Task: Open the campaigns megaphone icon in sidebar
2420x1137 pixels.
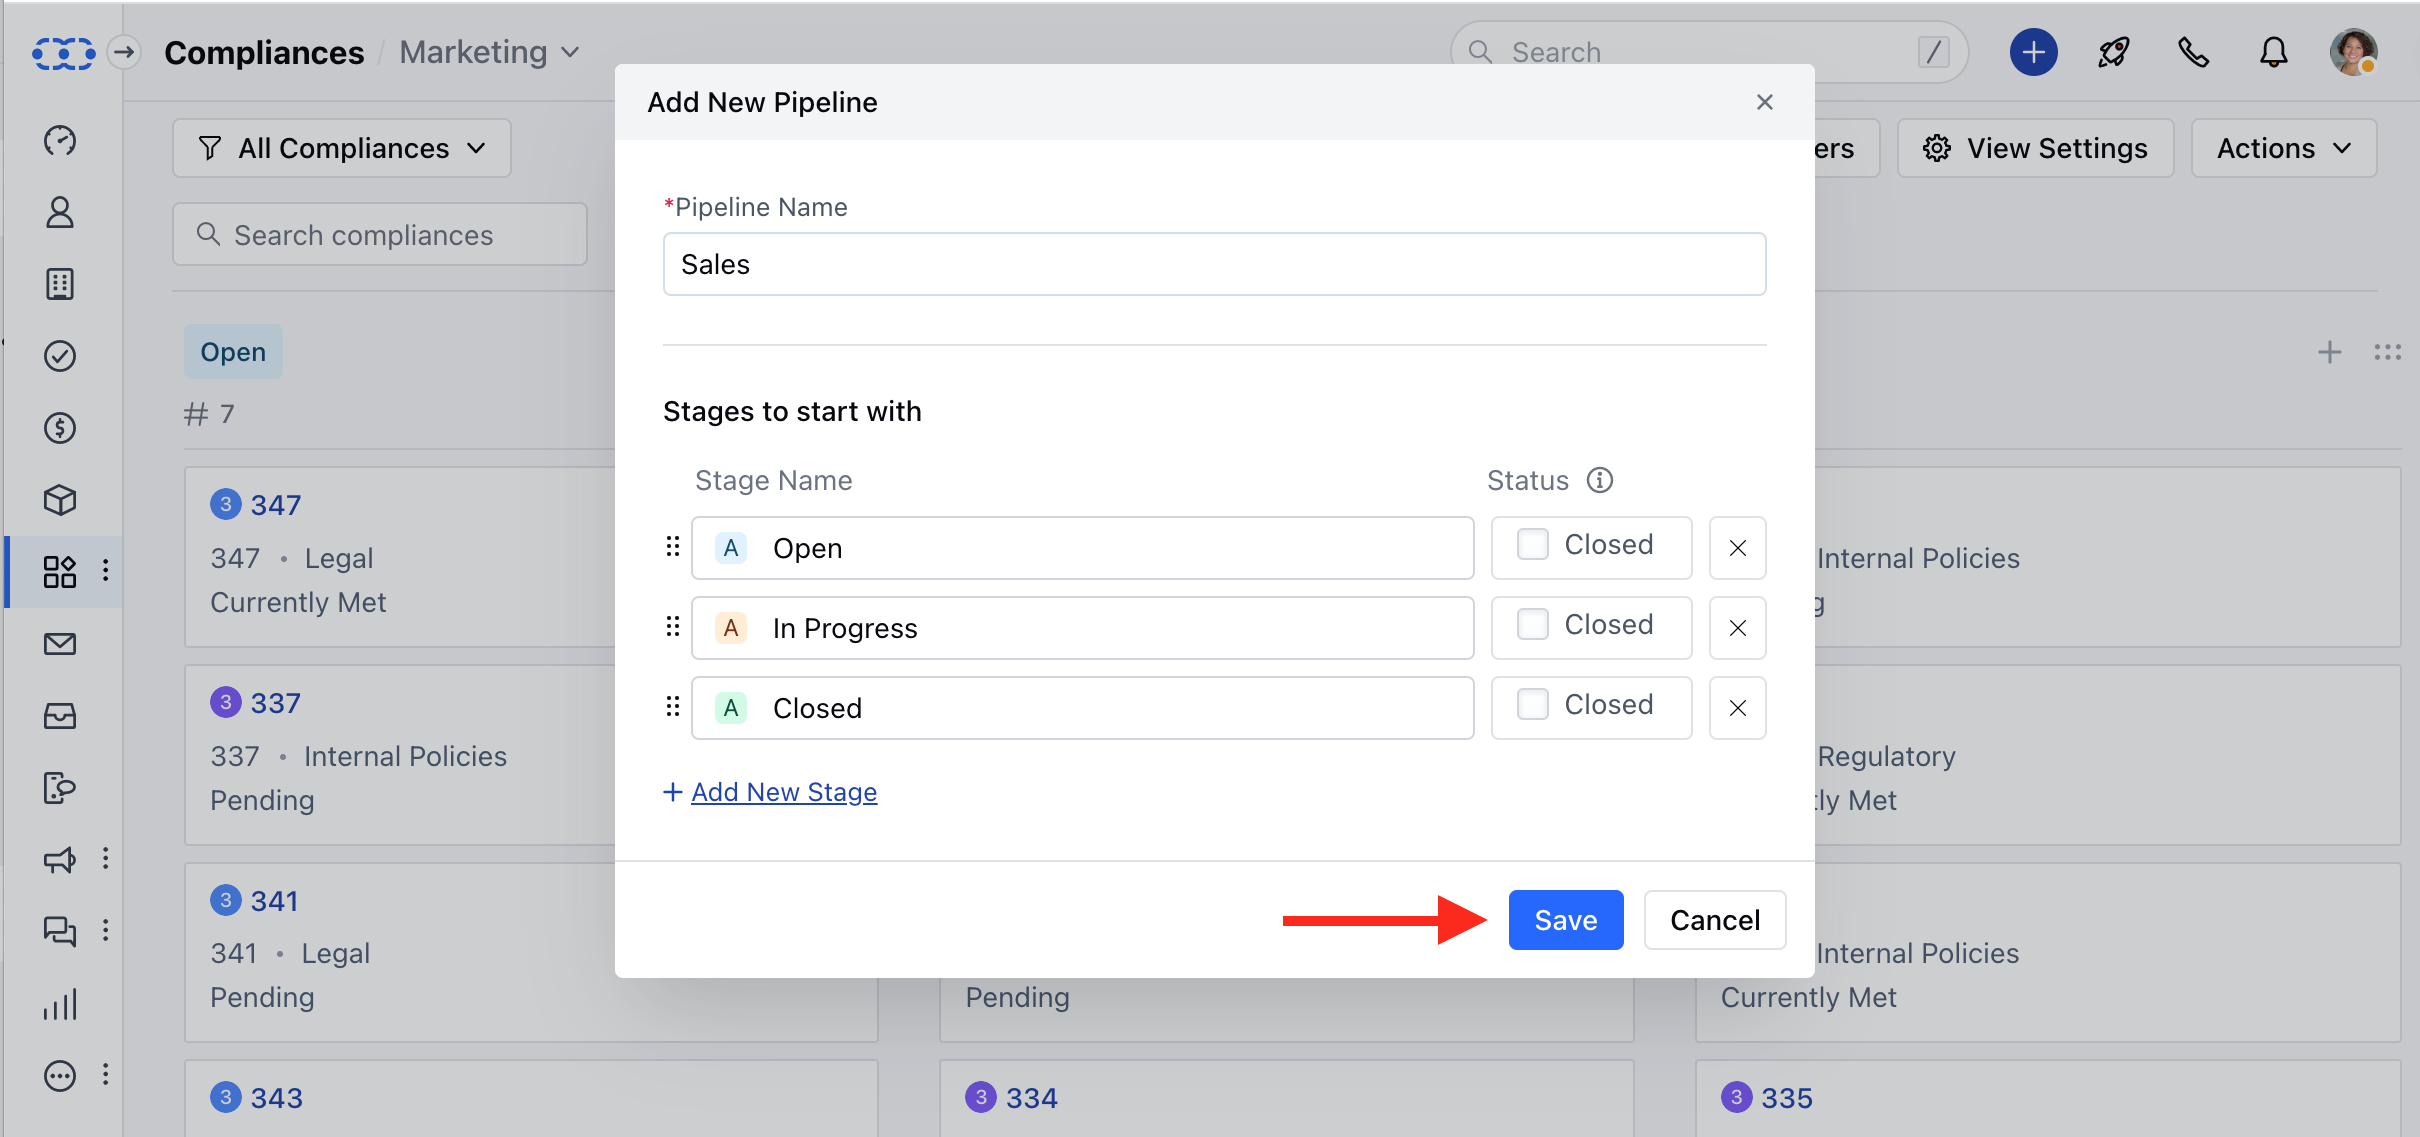Action: coord(60,860)
